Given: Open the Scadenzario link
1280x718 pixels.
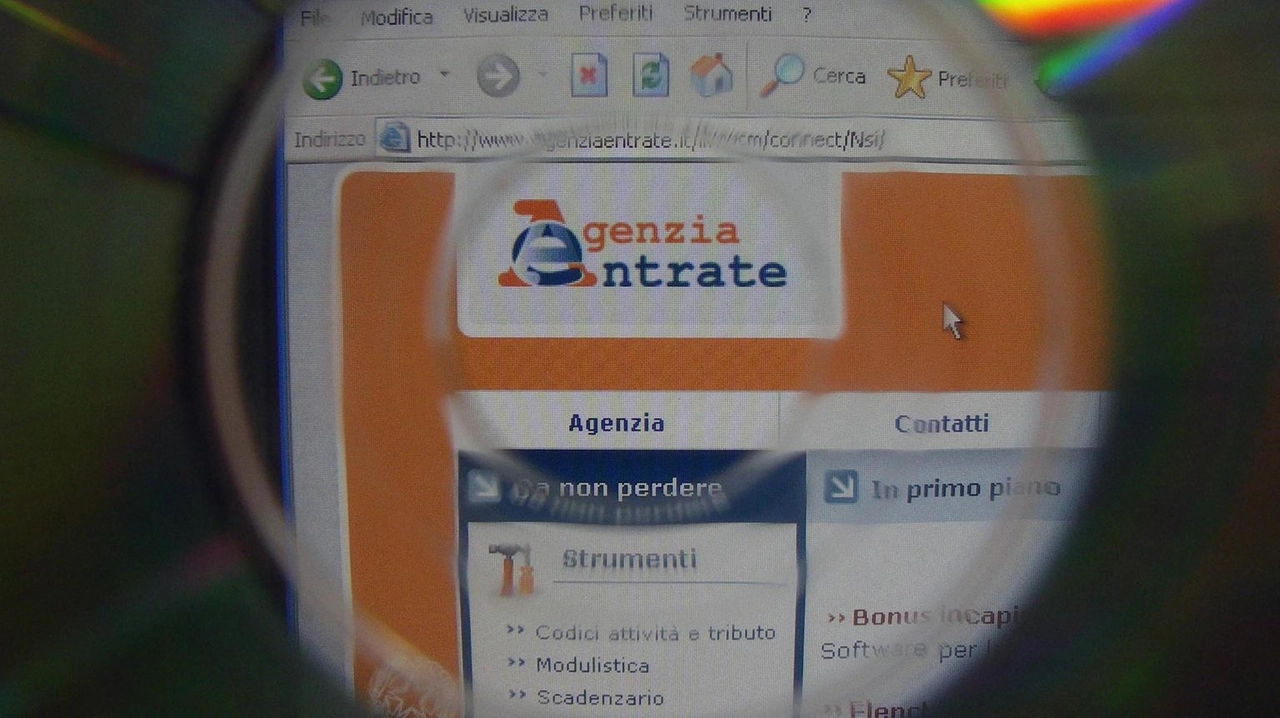Looking at the screenshot, I should tap(600, 697).
